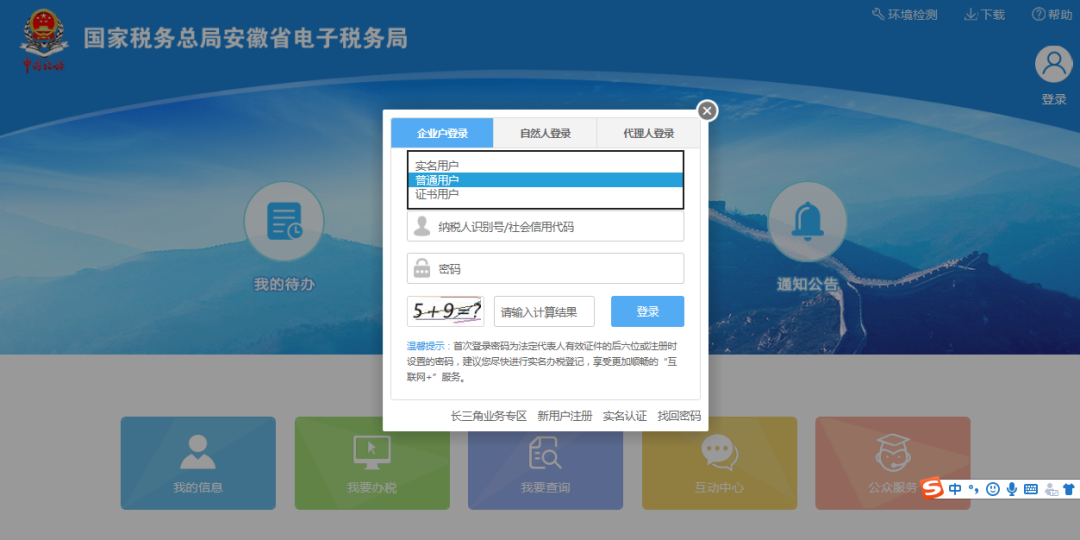Click the 纳税人识别号 input field
The height and width of the screenshot is (540, 1080).
546,226
